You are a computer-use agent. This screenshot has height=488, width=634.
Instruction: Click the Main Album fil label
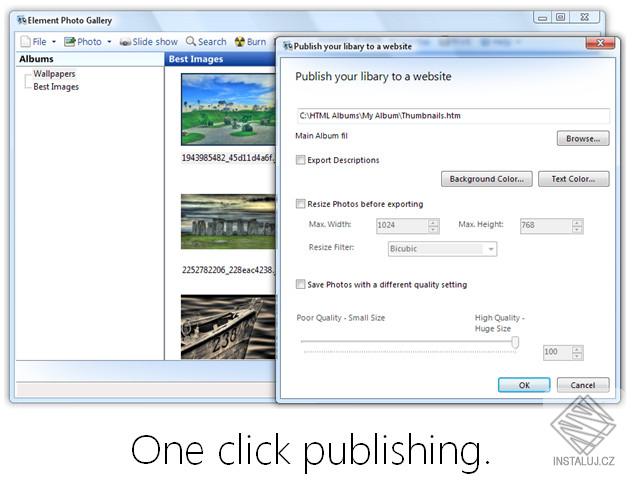coord(321,136)
